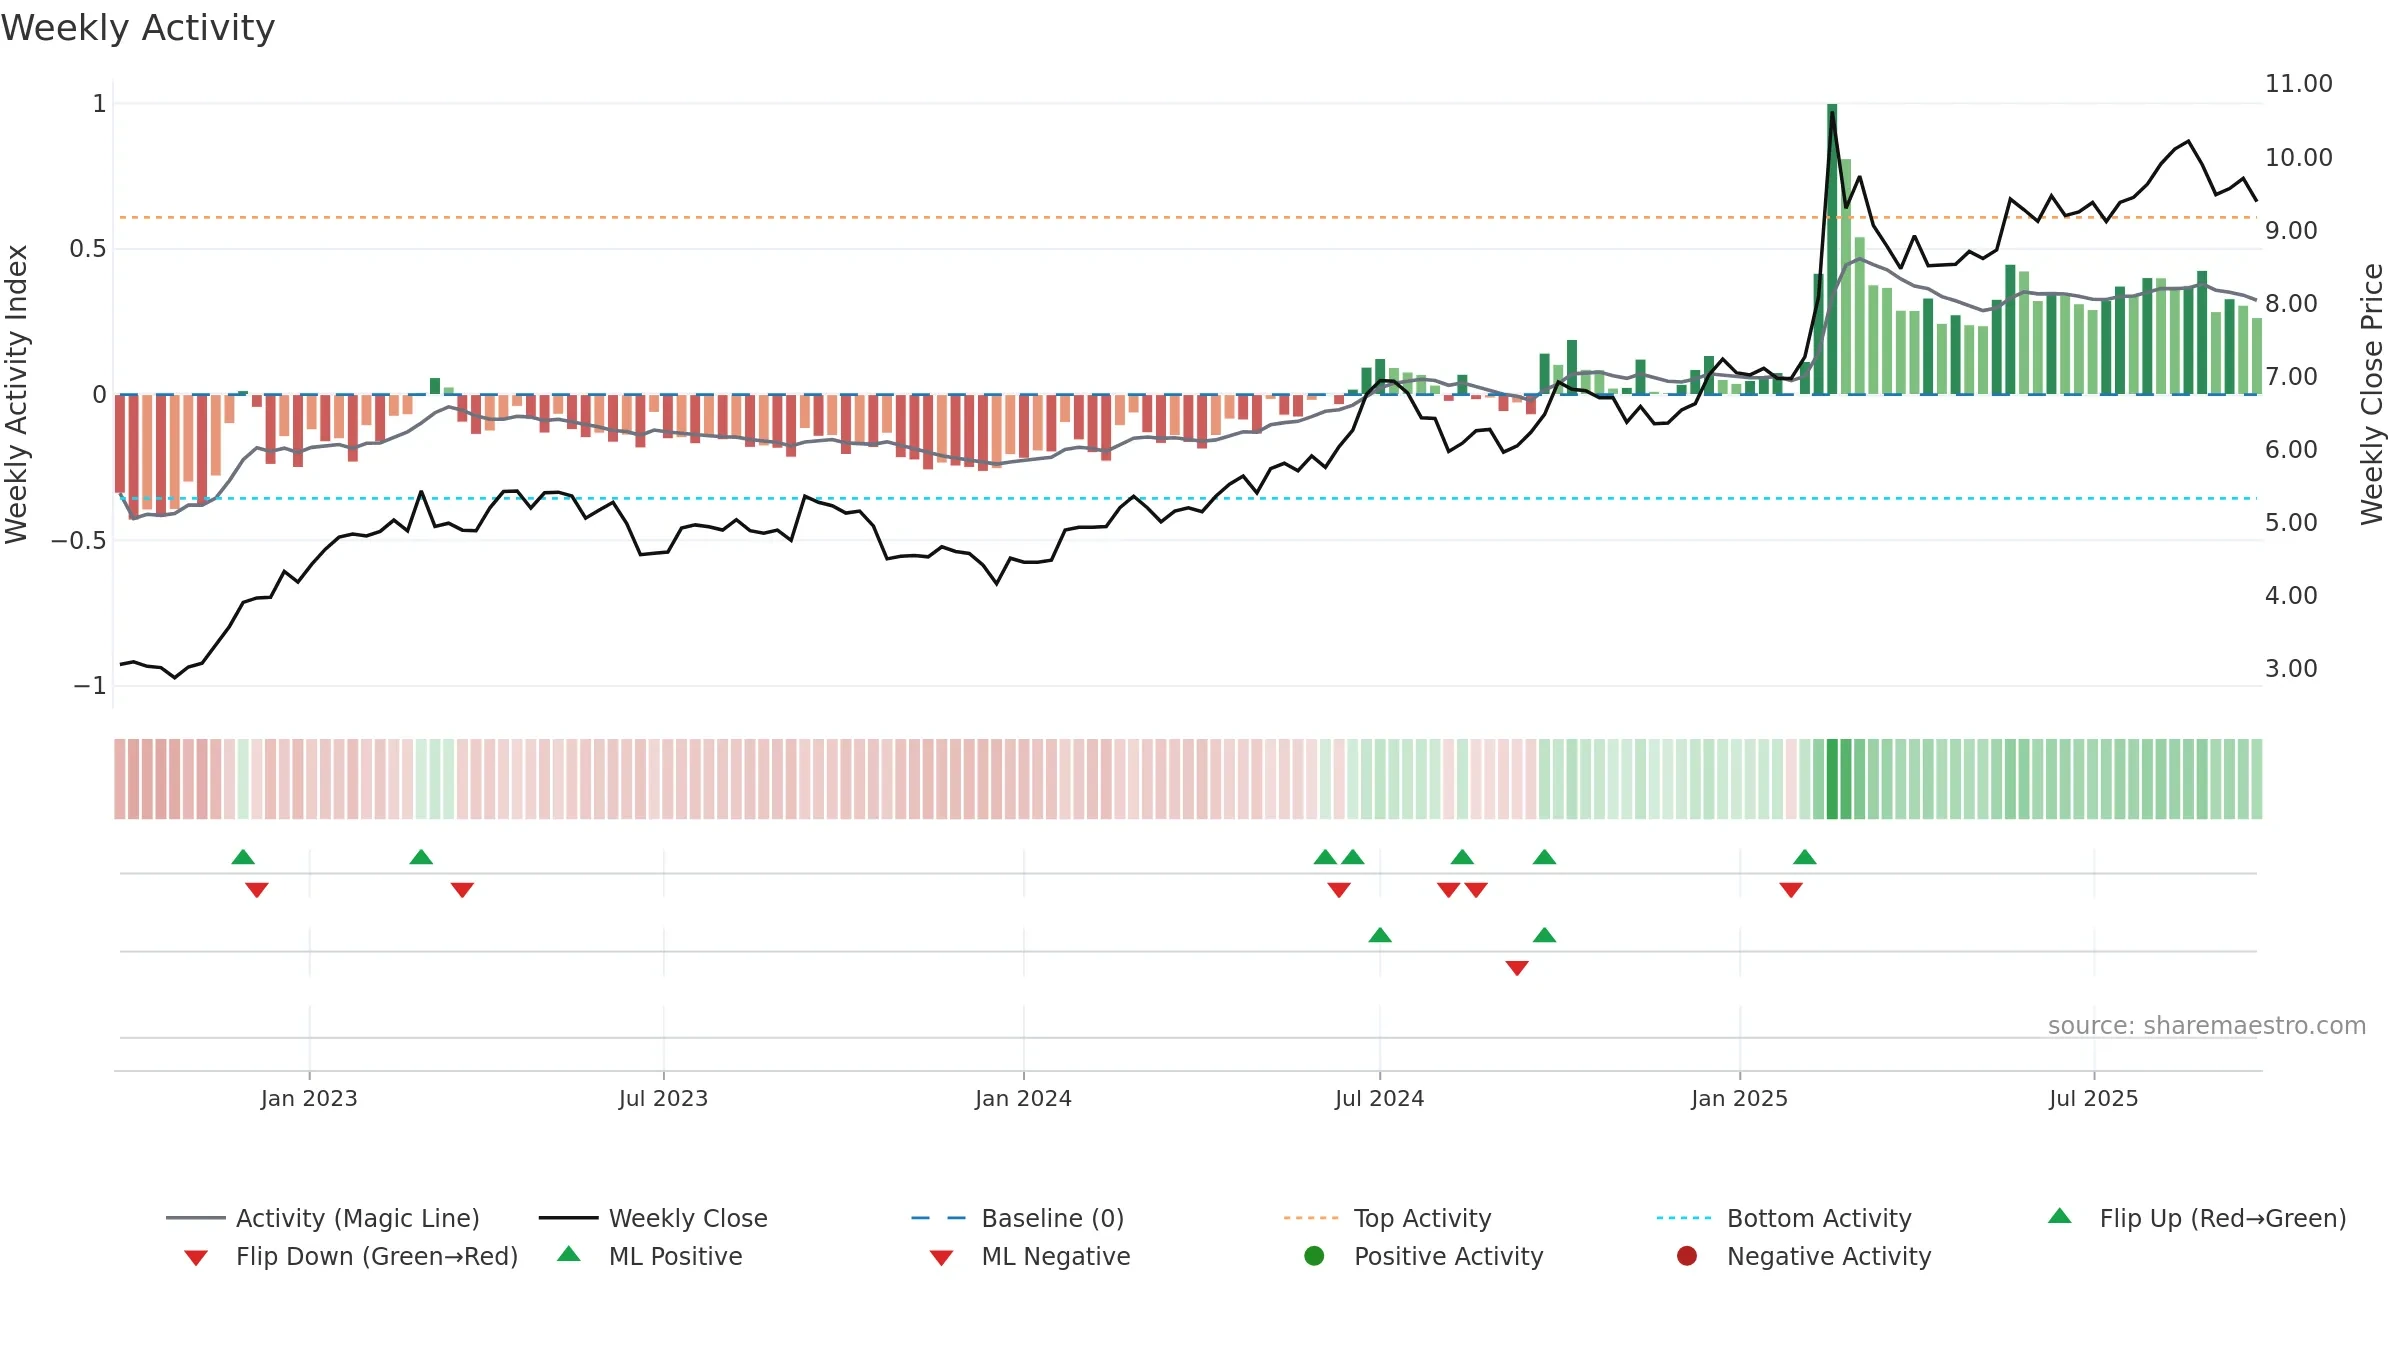
Task: Click the Jan 2024 axis label
Action: pos(1023,1098)
